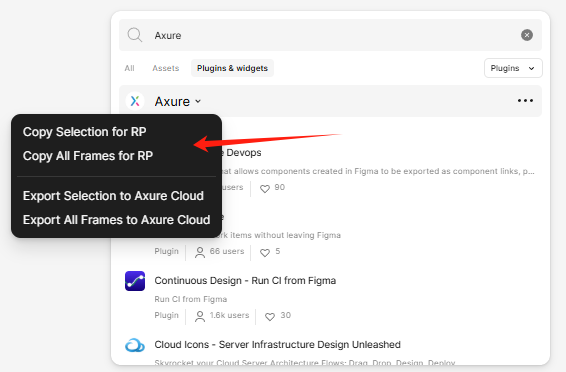Viewport: 566px width, 372px height.
Task: Choose Copy All Frames for RP
Action: [88, 156]
